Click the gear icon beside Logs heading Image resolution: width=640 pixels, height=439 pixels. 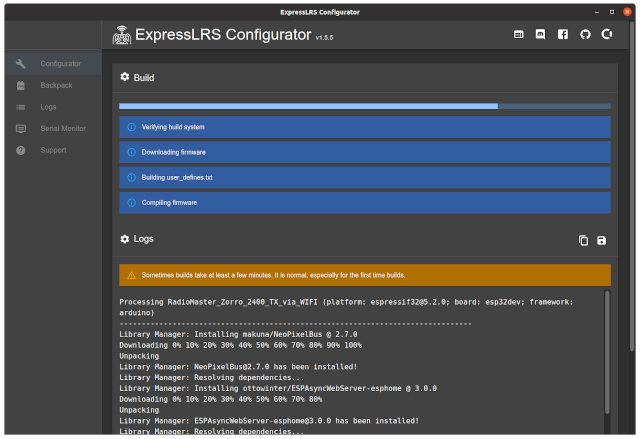(x=125, y=239)
